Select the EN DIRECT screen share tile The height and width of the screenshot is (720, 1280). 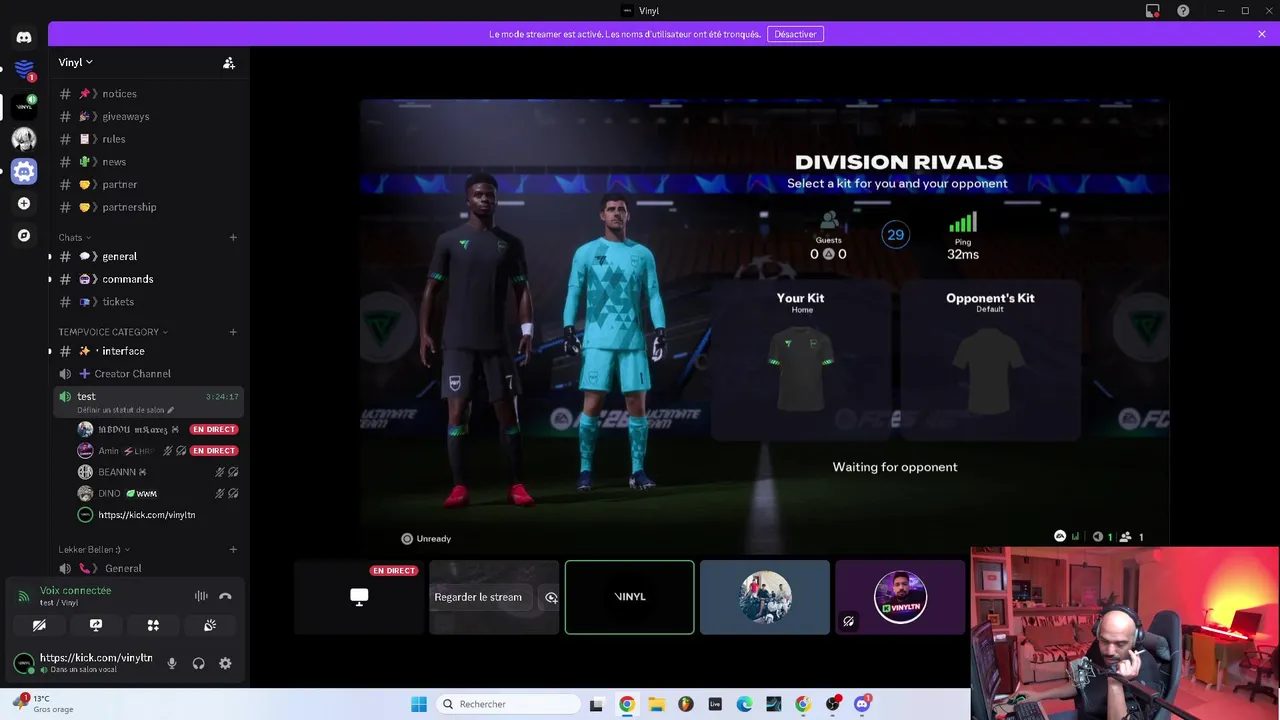(x=359, y=597)
